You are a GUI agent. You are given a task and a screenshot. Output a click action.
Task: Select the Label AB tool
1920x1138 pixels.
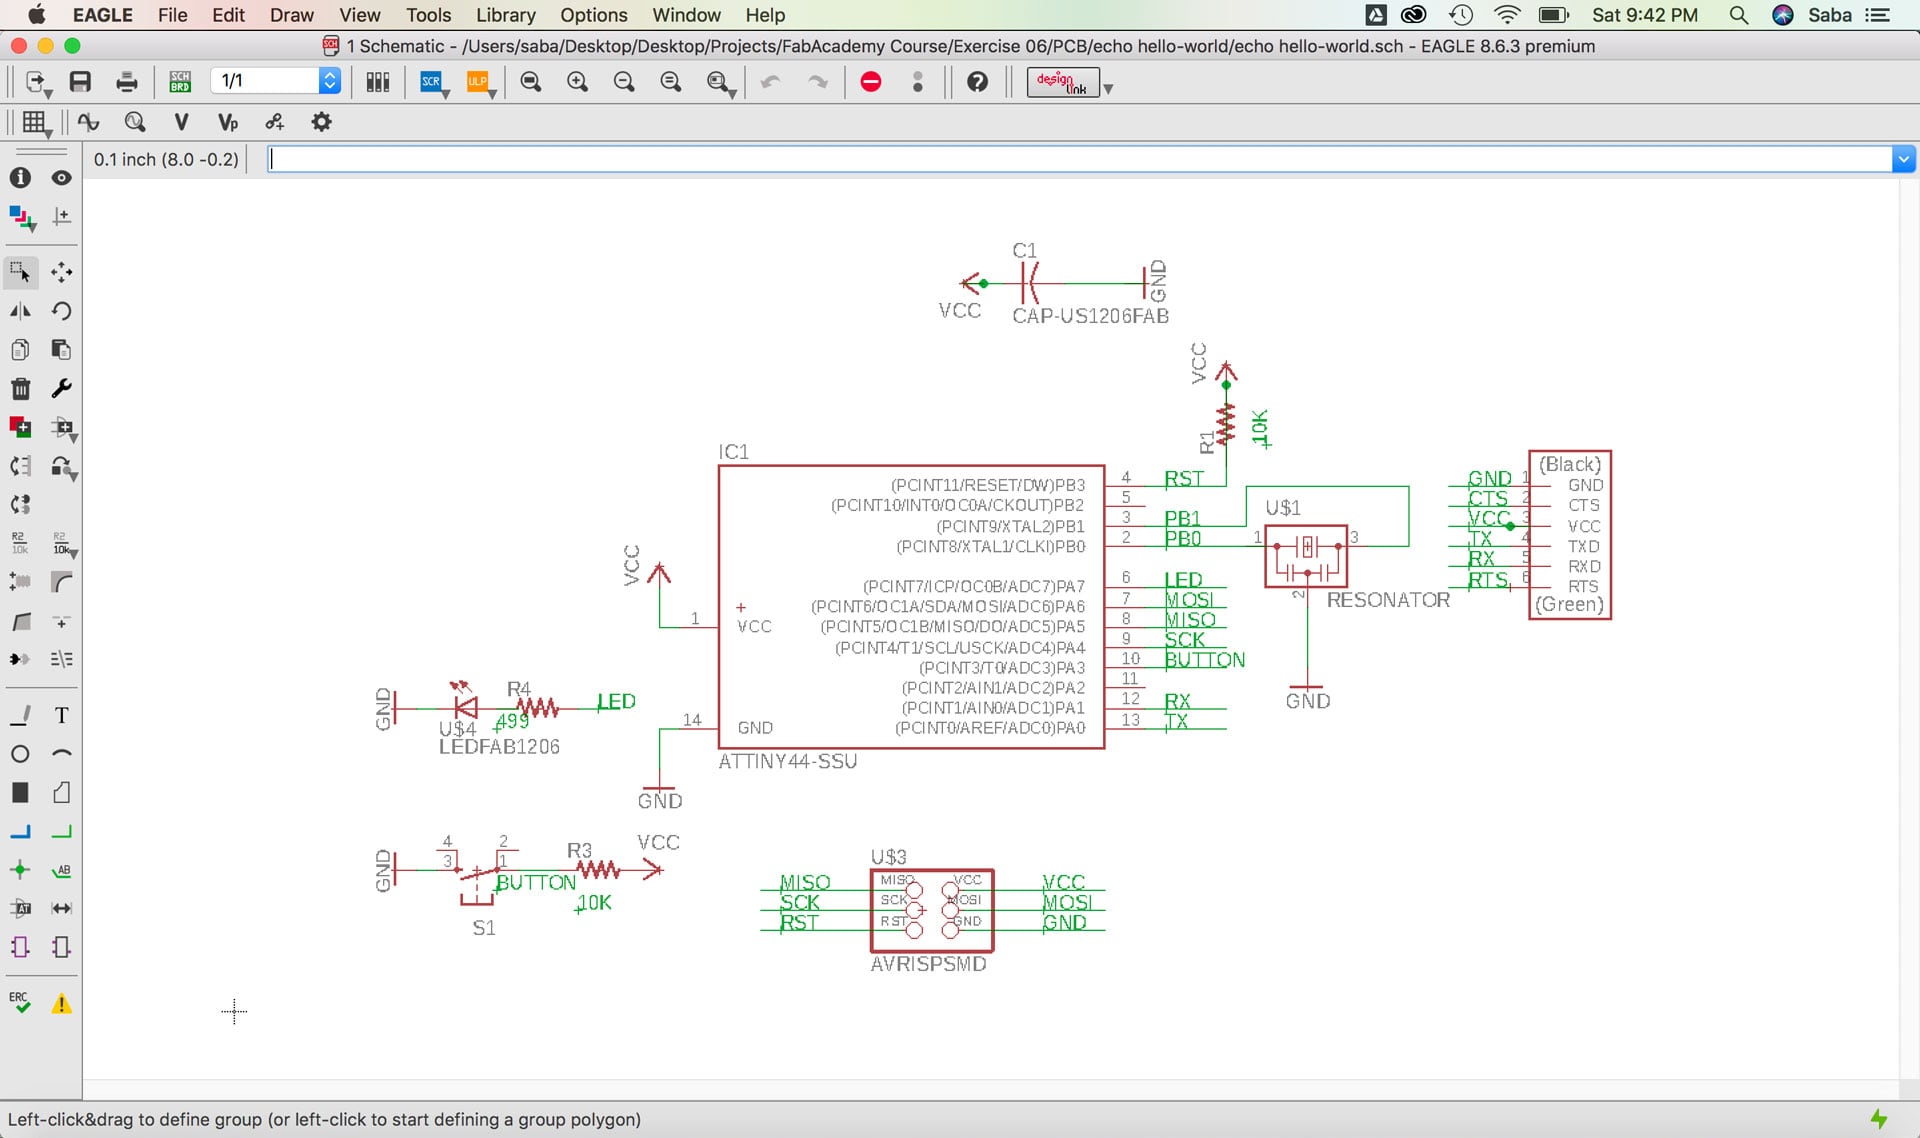click(x=61, y=870)
